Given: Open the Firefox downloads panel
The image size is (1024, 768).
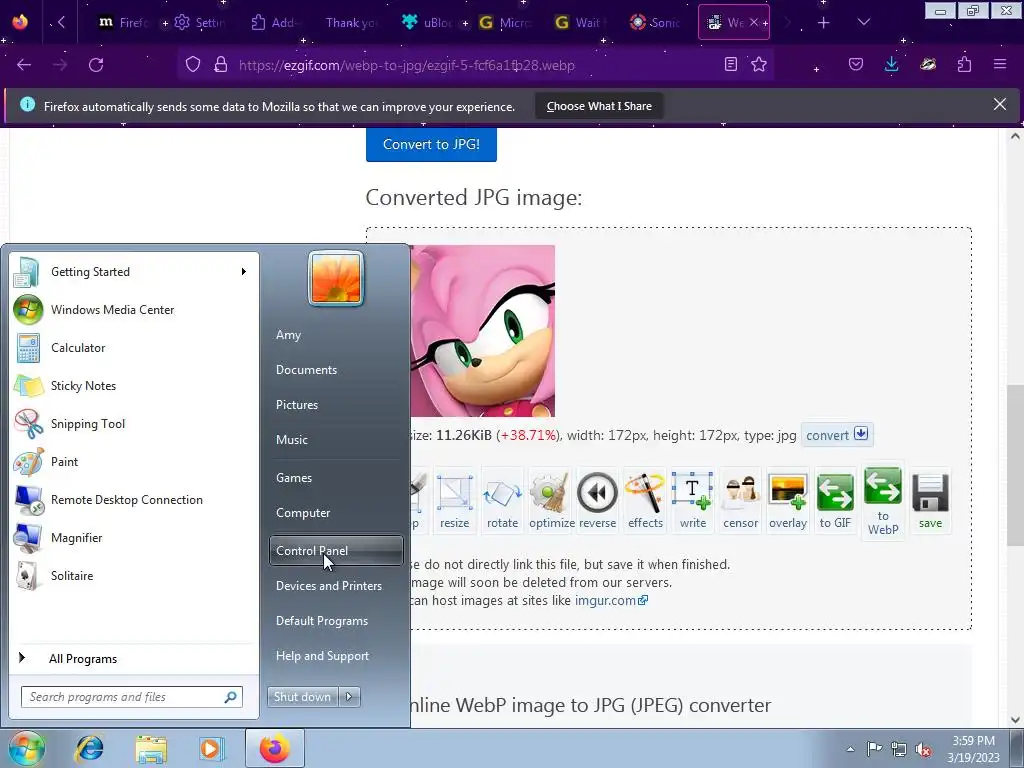Looking at the screenshot, I should (x=891, y=64).
